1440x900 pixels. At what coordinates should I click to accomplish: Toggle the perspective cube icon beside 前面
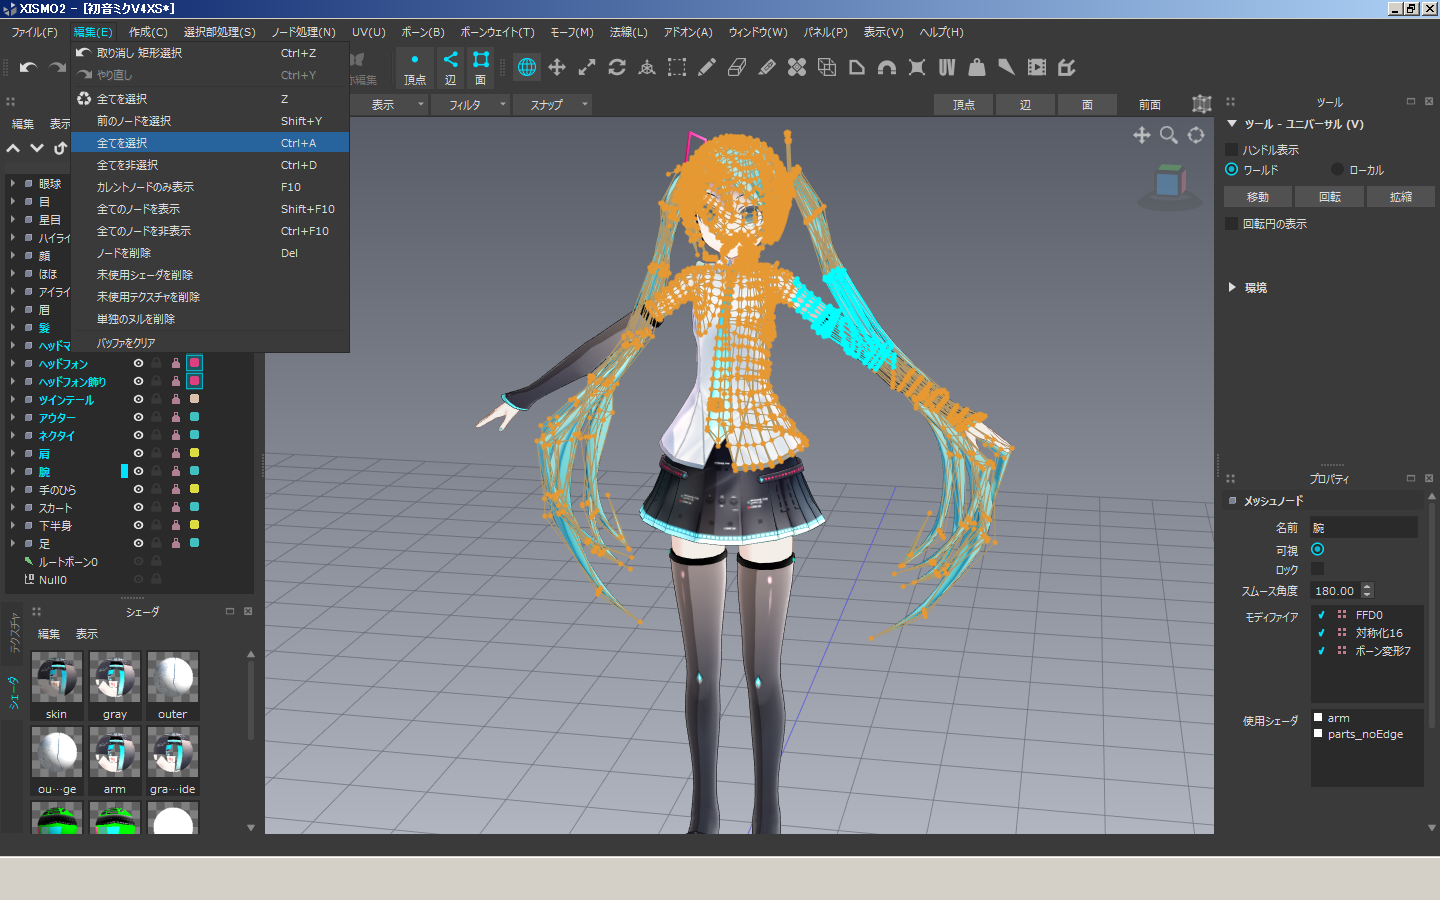[x=1202, y=104]
